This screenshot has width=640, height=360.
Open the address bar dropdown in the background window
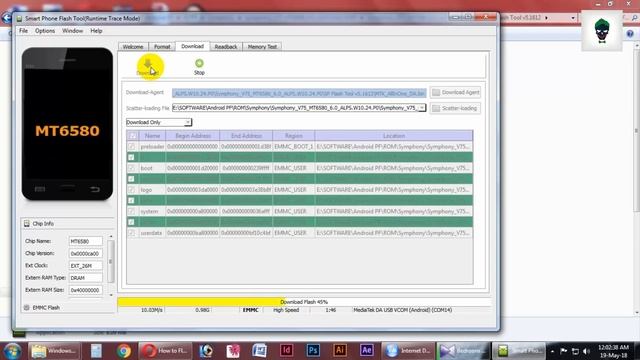pyautogui.click(x=573, y=18)
